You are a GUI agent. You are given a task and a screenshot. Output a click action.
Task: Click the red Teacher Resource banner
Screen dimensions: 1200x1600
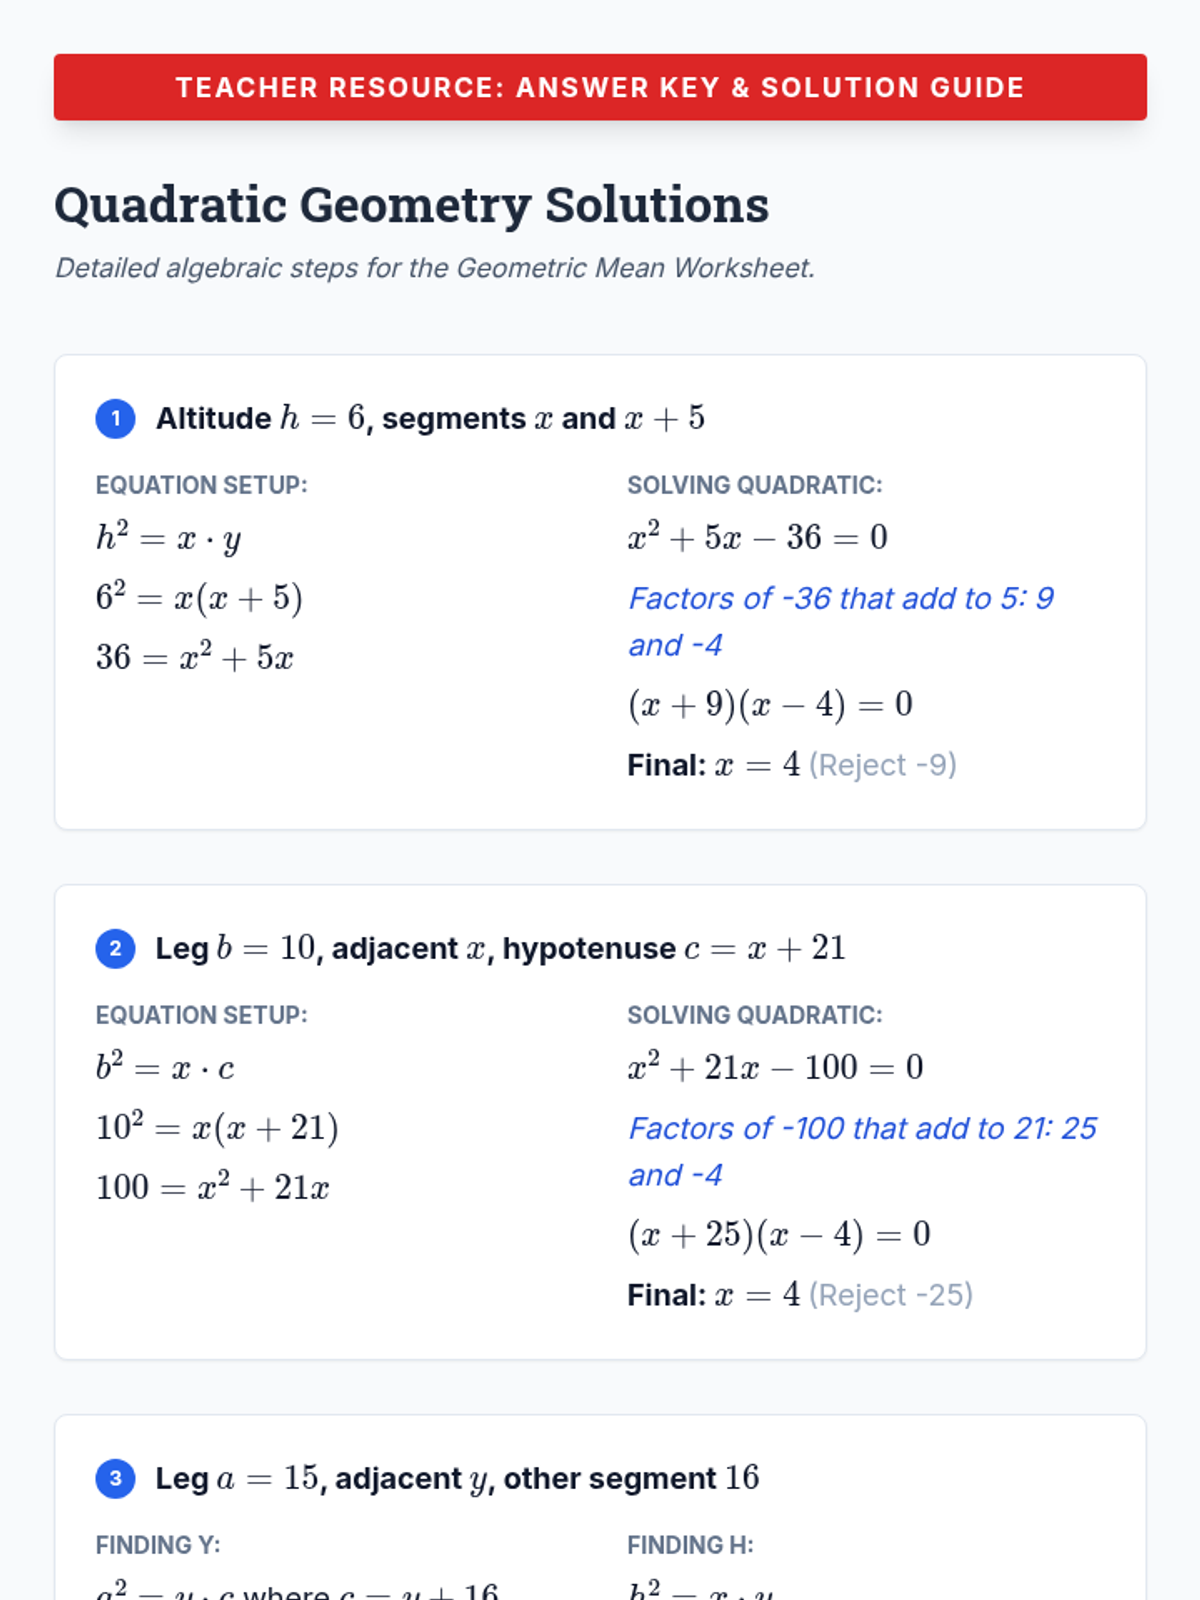(600, 87)
